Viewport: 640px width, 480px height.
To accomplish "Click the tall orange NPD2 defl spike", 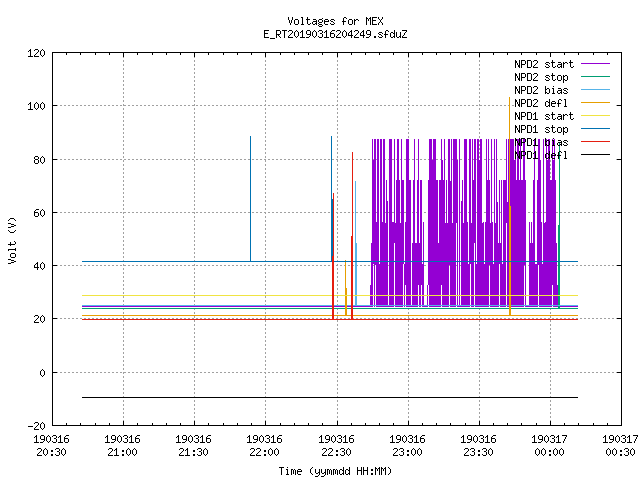I will (x=509, y=206).
